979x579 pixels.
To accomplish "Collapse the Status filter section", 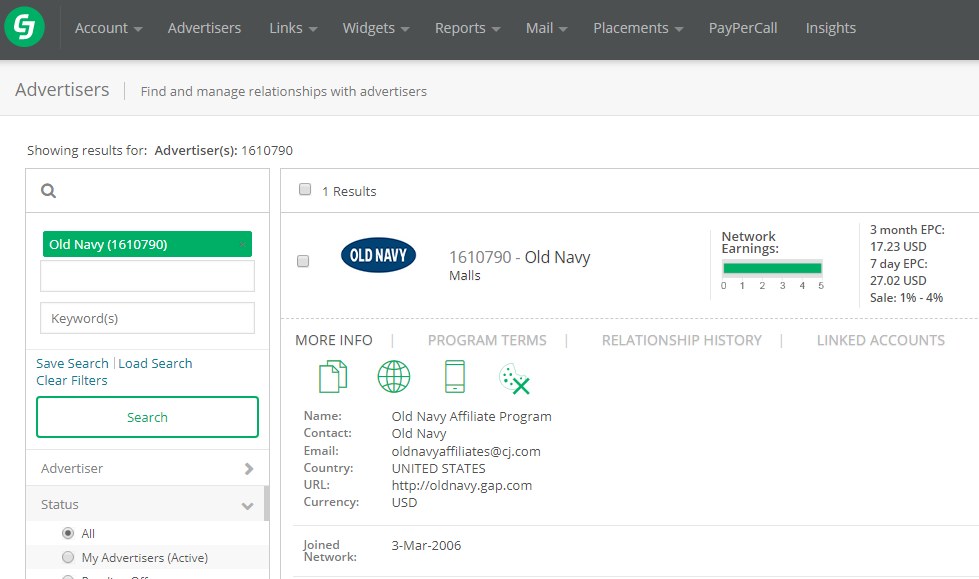I will pyautogui.click(x=247, y=505).
